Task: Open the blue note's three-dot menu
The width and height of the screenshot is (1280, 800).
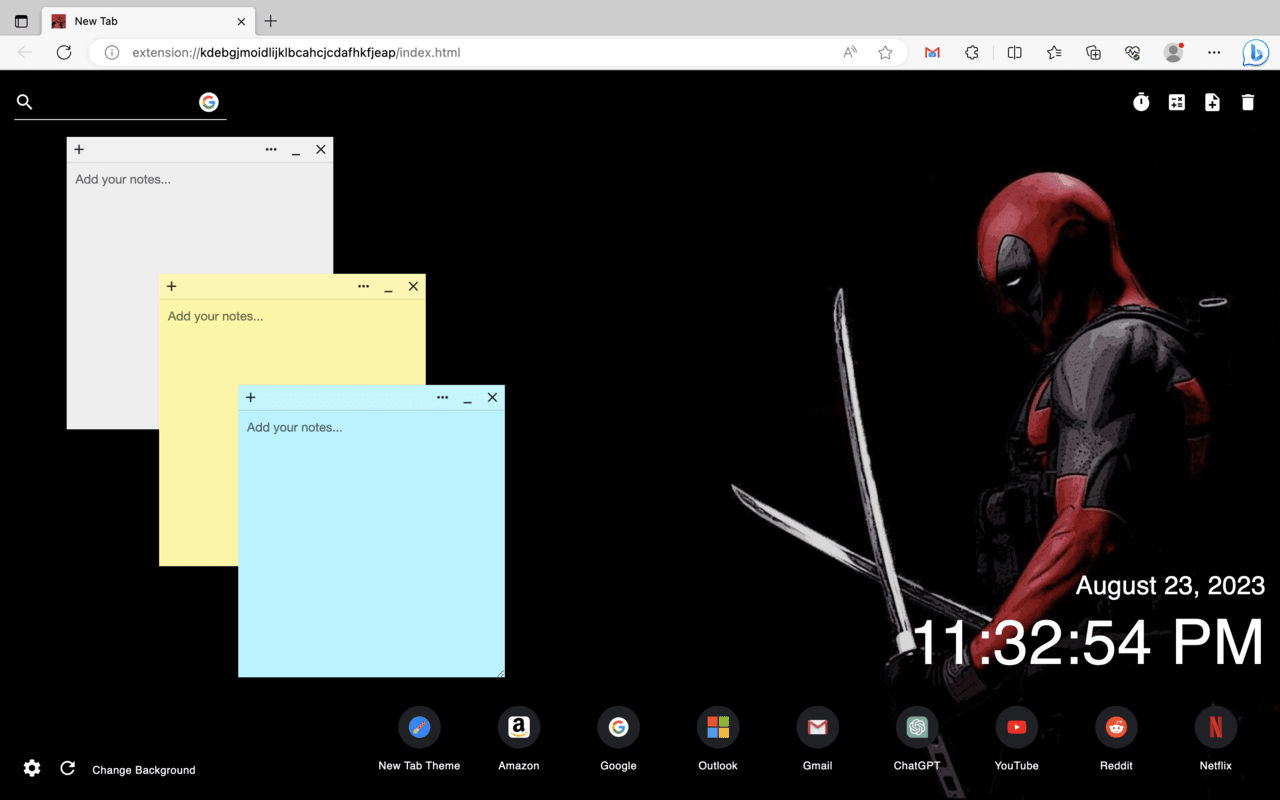Action: 442,397
